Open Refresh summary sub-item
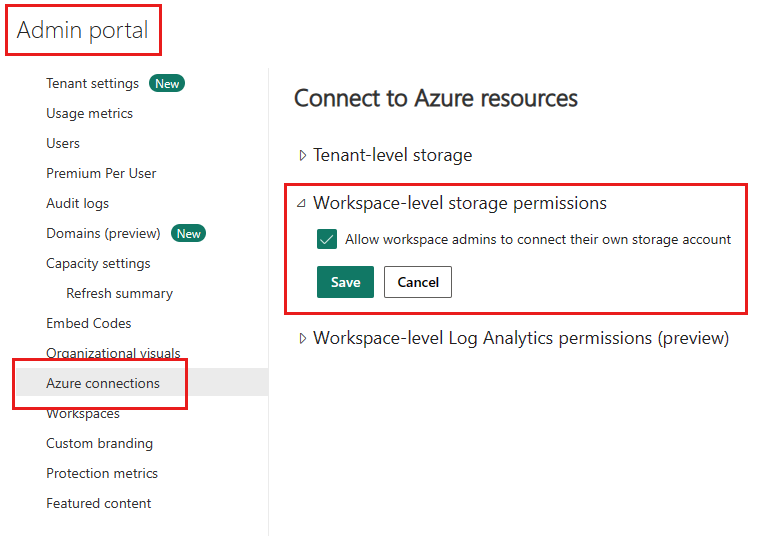The height and width of the screenshot is (536, 775). (x=119, y=293)
